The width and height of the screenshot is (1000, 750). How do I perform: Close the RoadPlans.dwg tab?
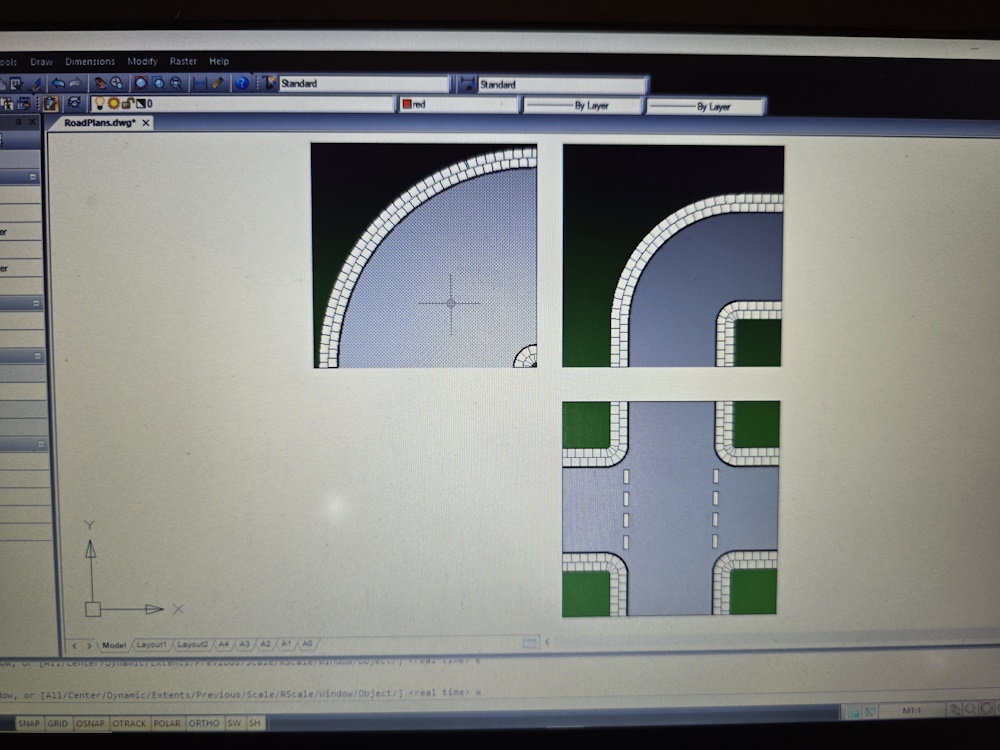click(146, 123)
